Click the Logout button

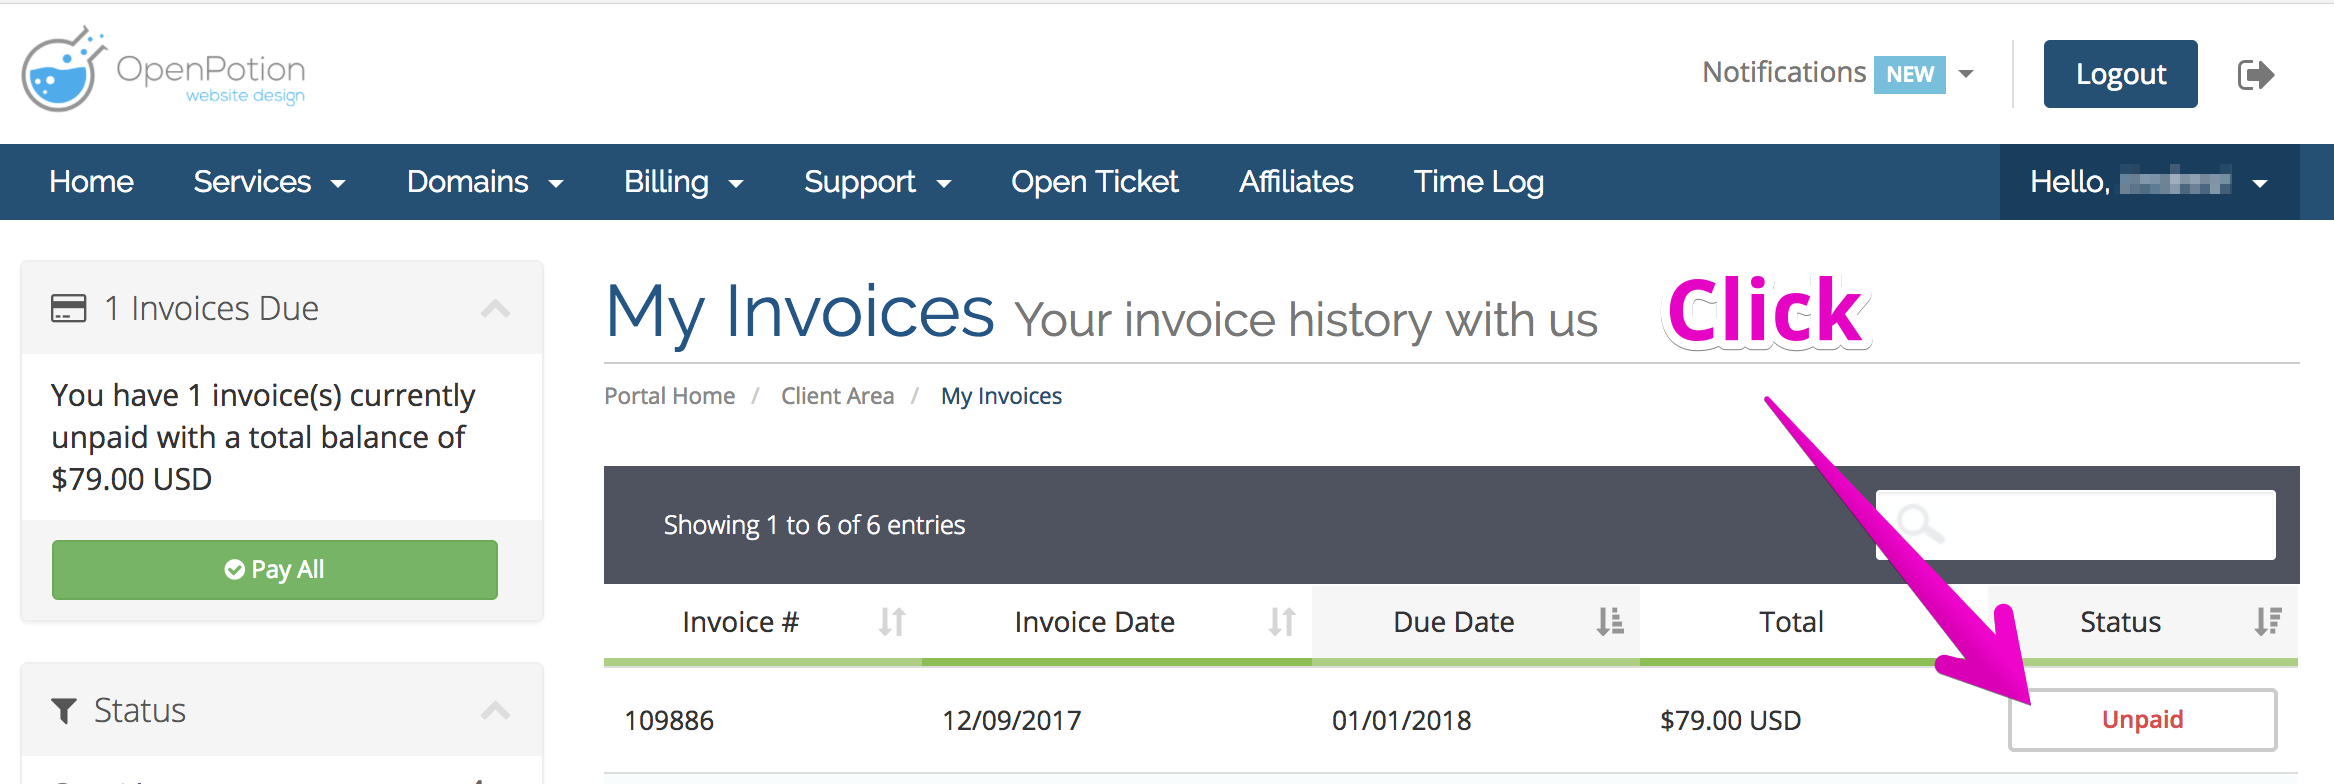(x=2120, y=74)
